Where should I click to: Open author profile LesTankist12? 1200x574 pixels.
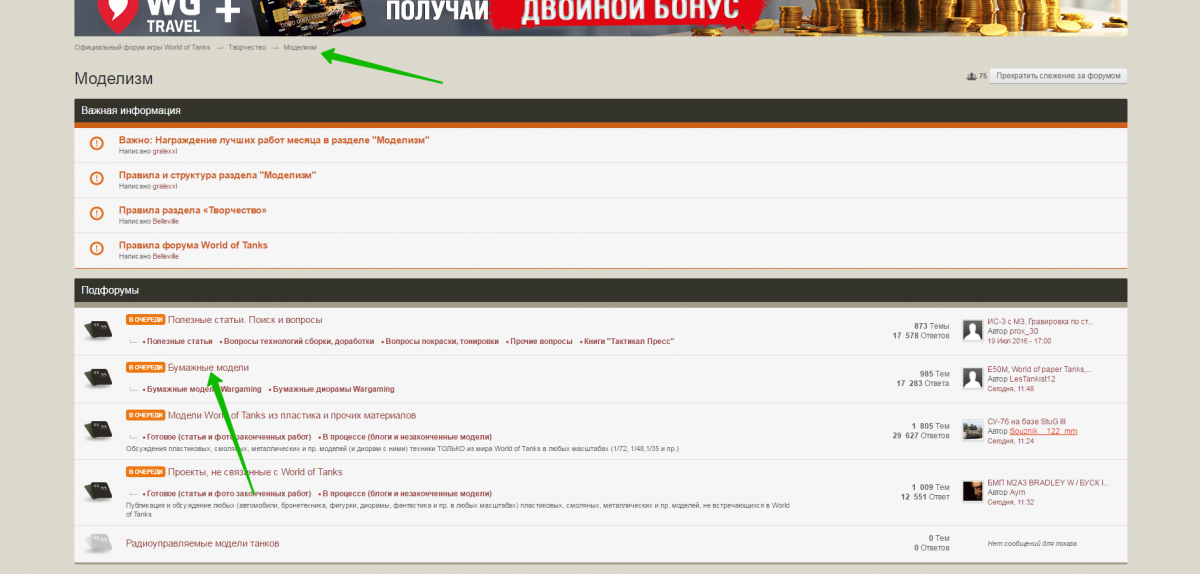(x=1033, y=379)
